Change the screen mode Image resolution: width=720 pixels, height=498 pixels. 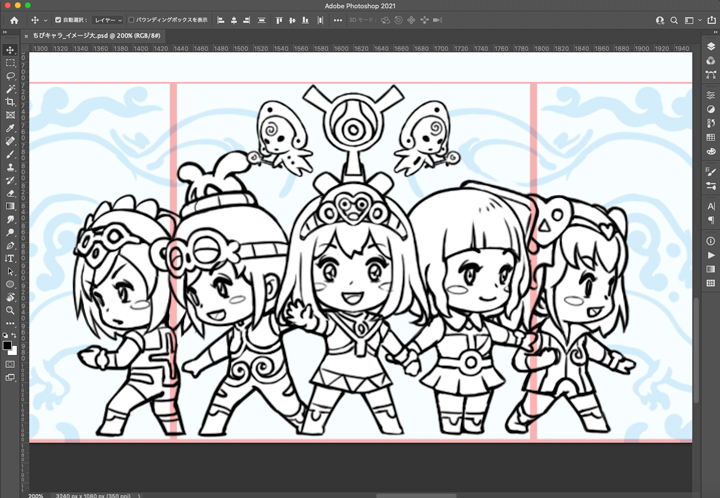(x=10, y=378)
